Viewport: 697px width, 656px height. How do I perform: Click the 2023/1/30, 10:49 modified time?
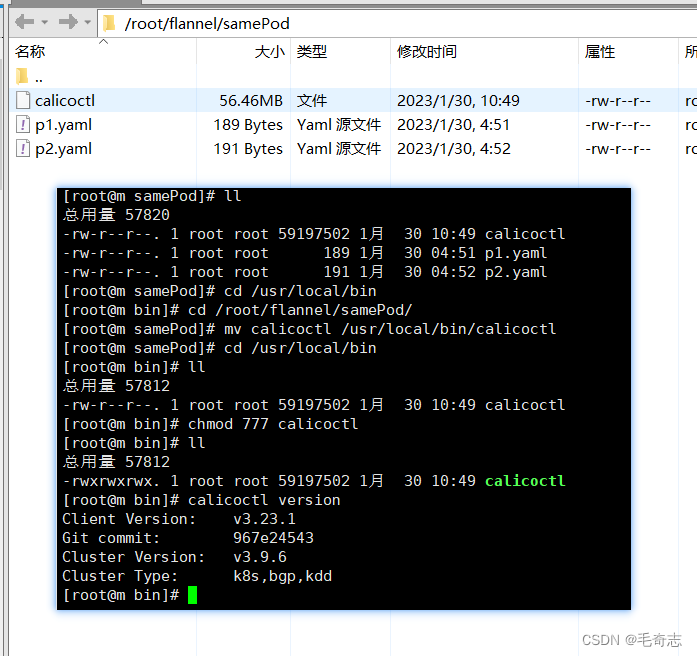point(458,100)
